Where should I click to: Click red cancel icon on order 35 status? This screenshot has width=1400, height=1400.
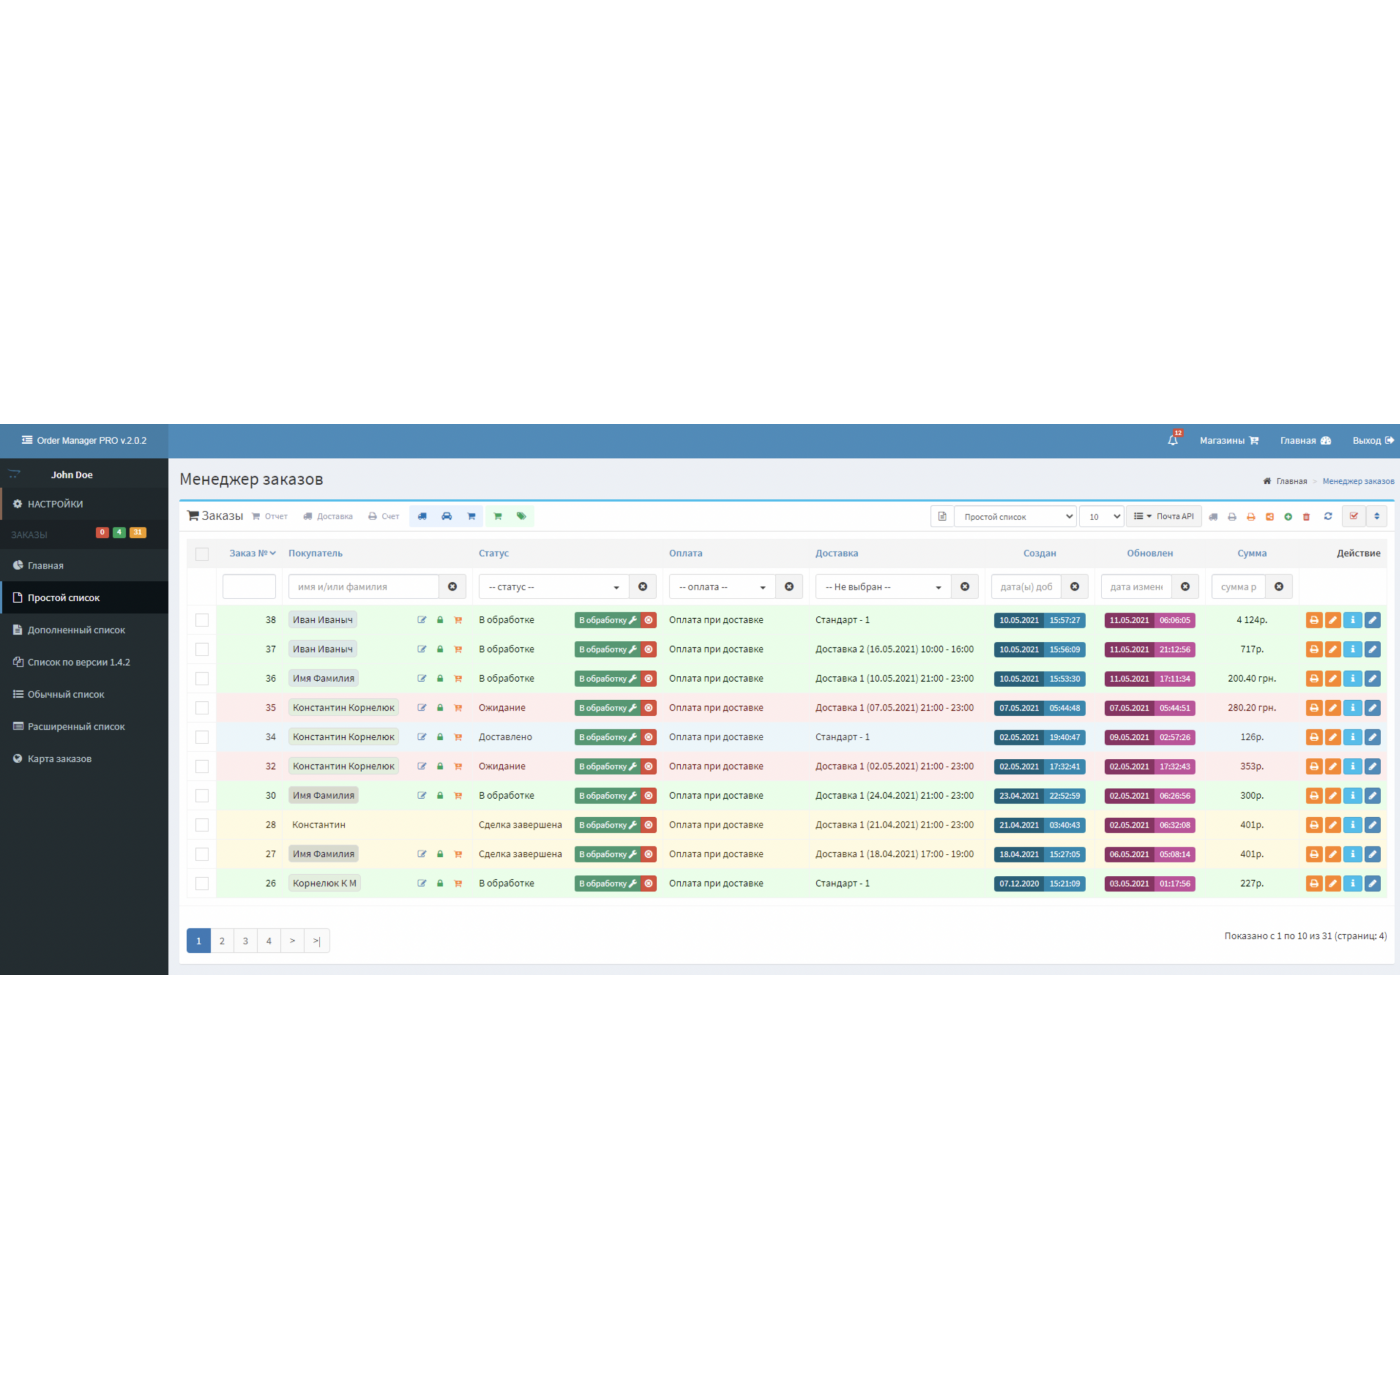point(649,708)
